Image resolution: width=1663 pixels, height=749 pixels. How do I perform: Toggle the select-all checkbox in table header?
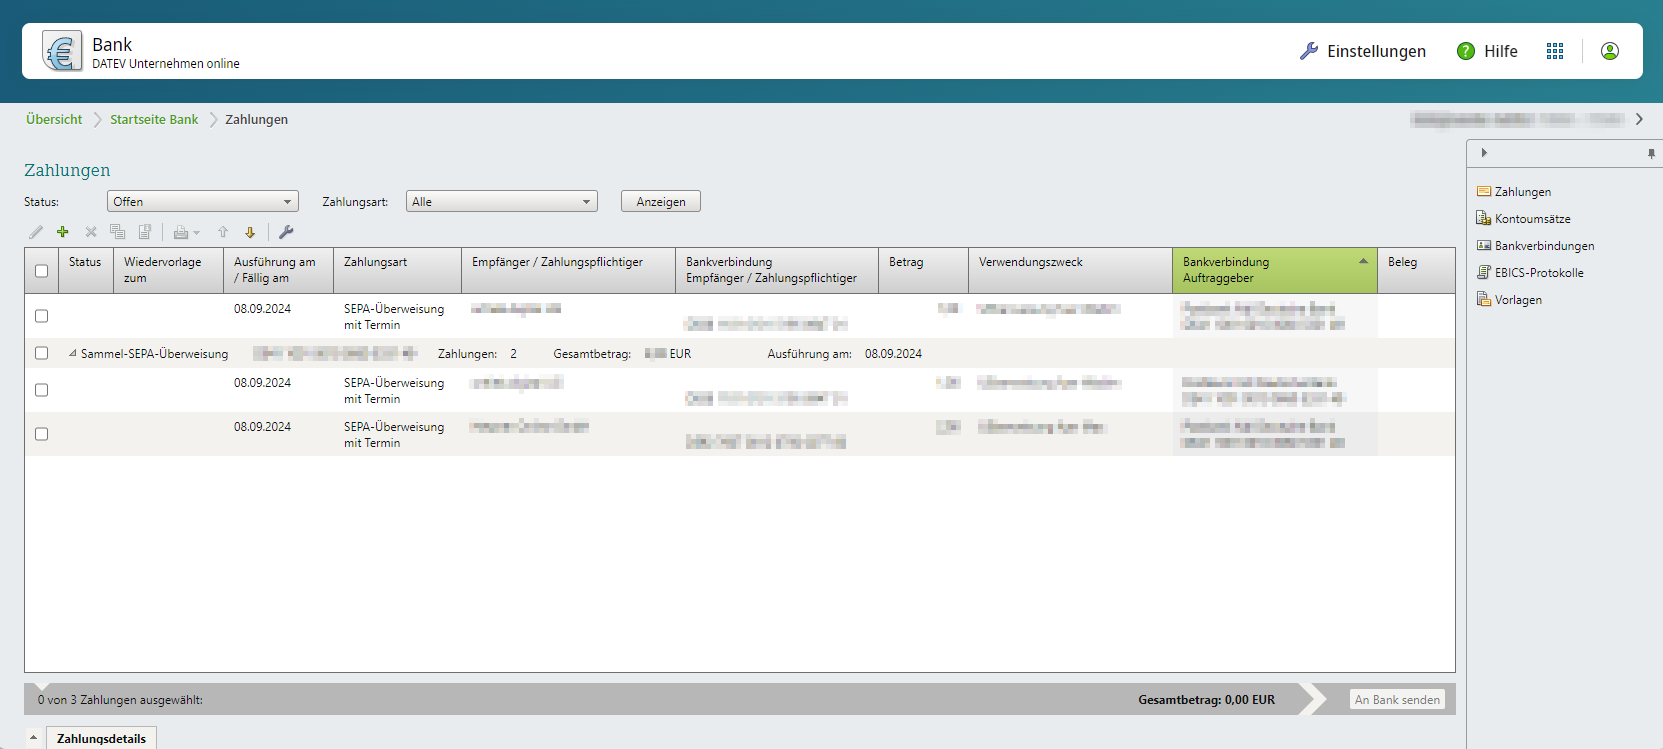click(x=41, y=271)
